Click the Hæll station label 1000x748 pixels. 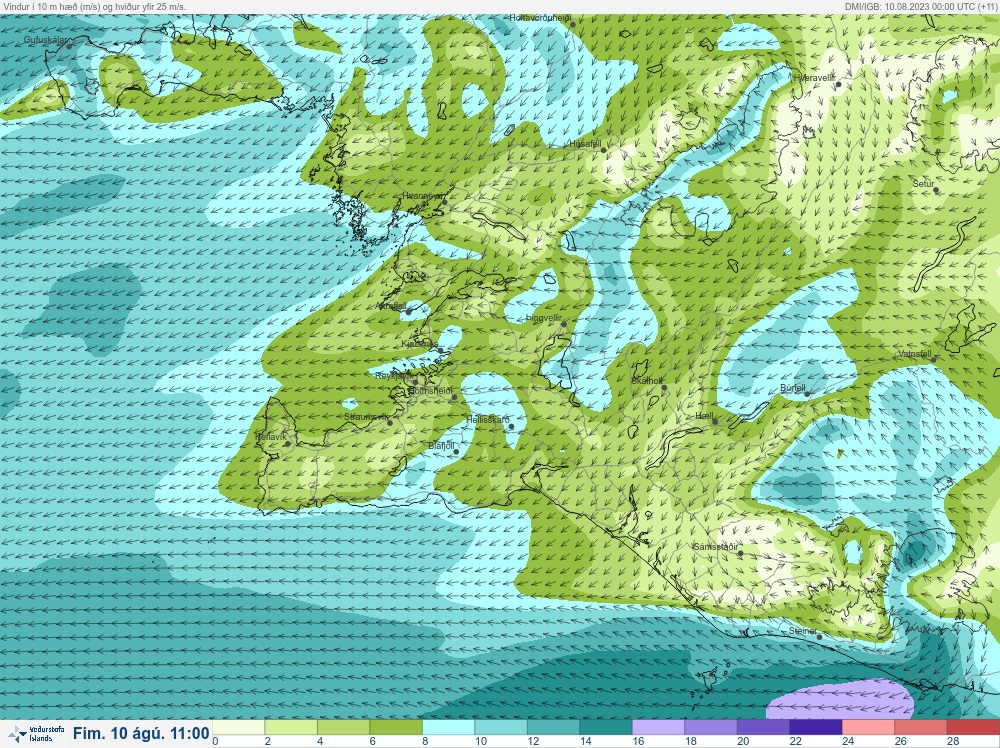coord(704,416)
